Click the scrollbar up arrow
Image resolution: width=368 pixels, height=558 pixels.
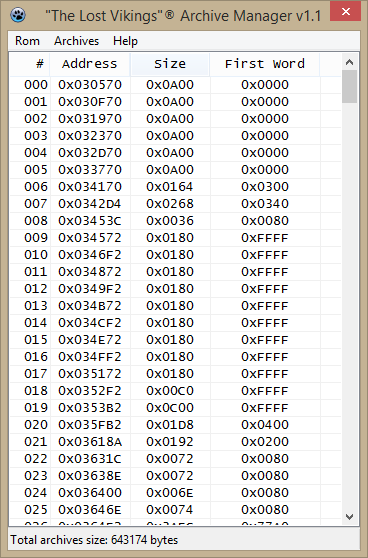(349, 62)
